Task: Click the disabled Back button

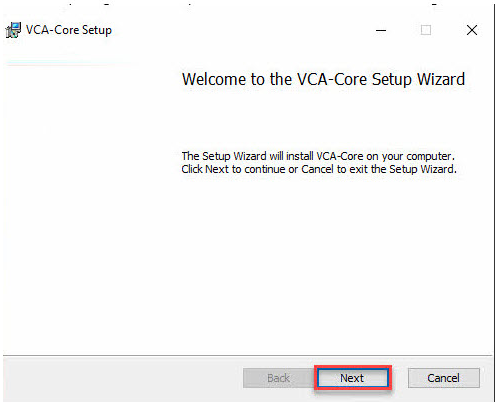Action: point(278,378)
